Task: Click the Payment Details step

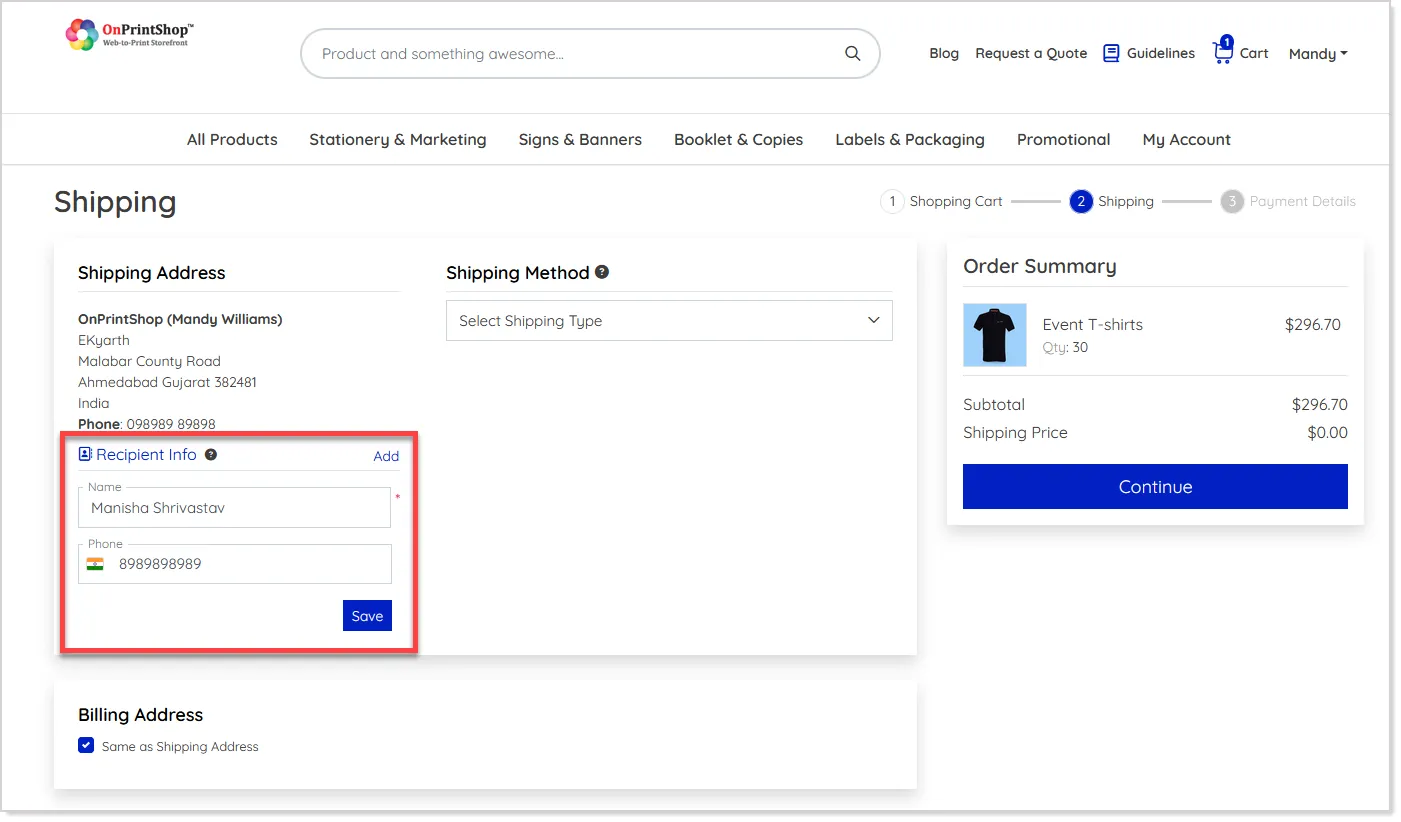Action: pos(1288,202)
